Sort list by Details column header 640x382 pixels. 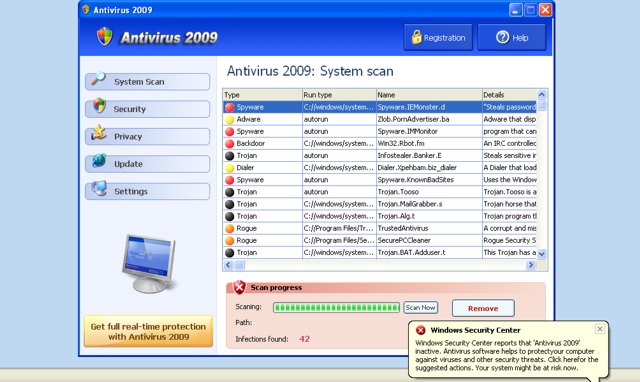(509, 95)
